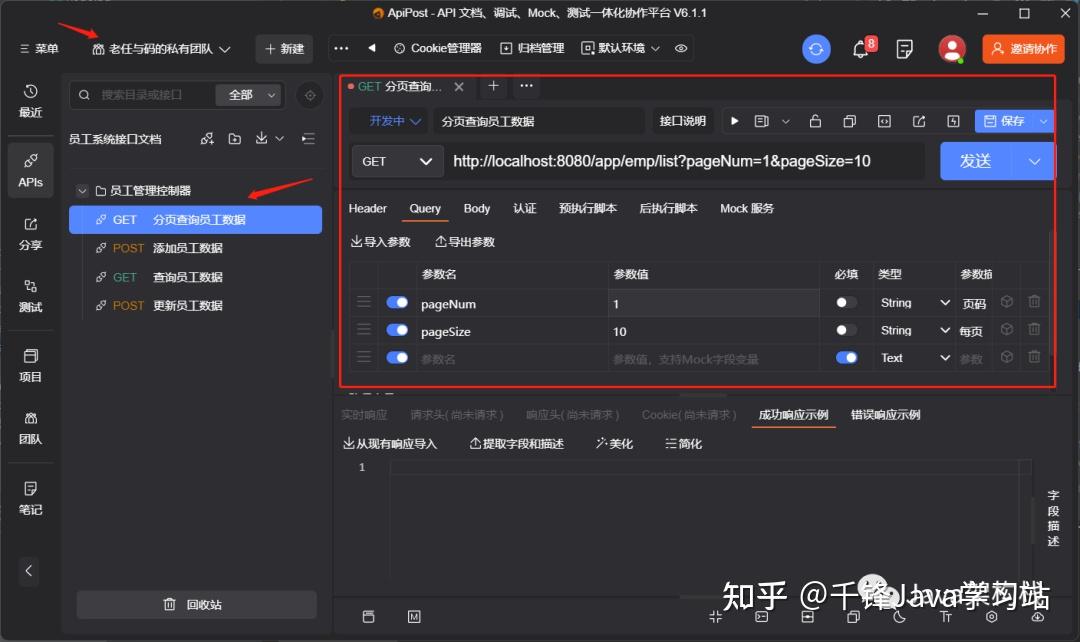The width and height of the screenshot is (1080, 642).
Task: Disable the pageNum parameter toggle
Action: click(398, 302)
